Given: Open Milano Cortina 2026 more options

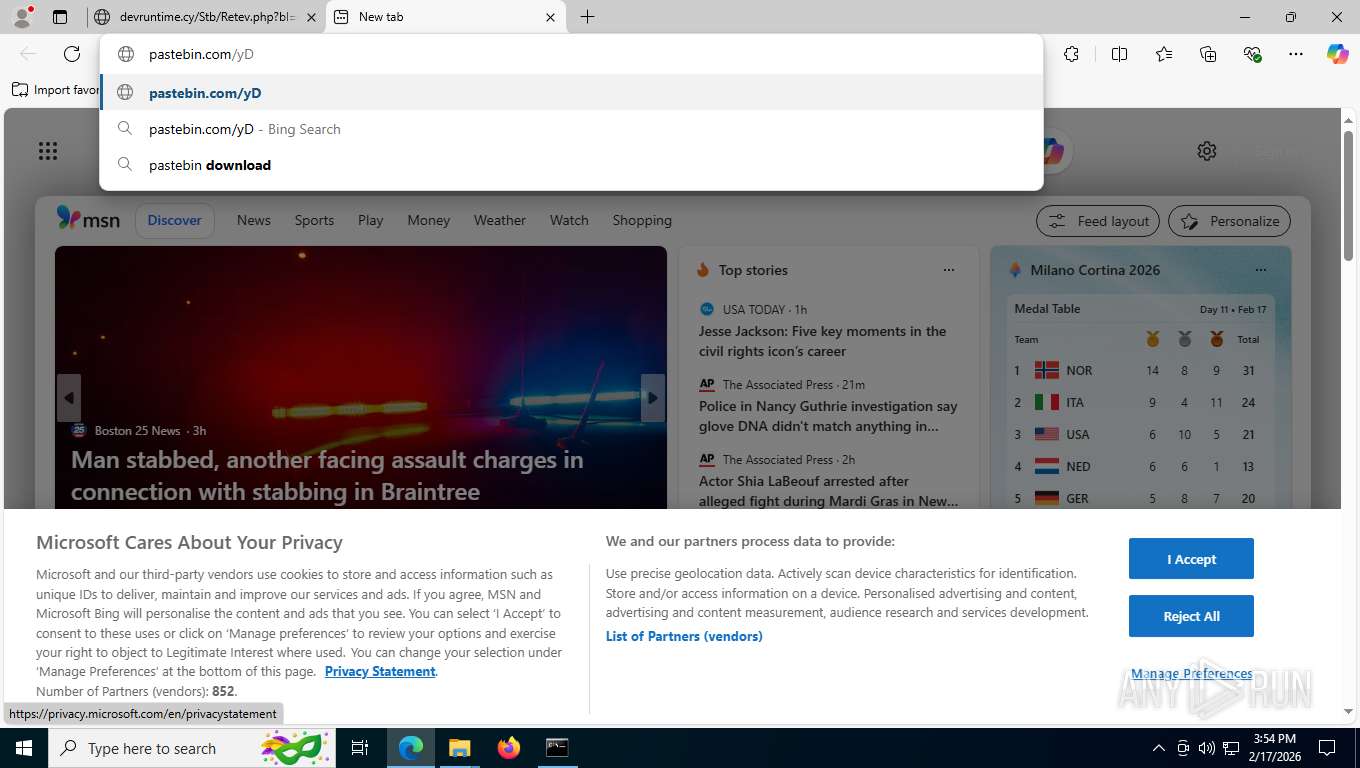Looking at the screenshot, I should (x=1261, y=270).
